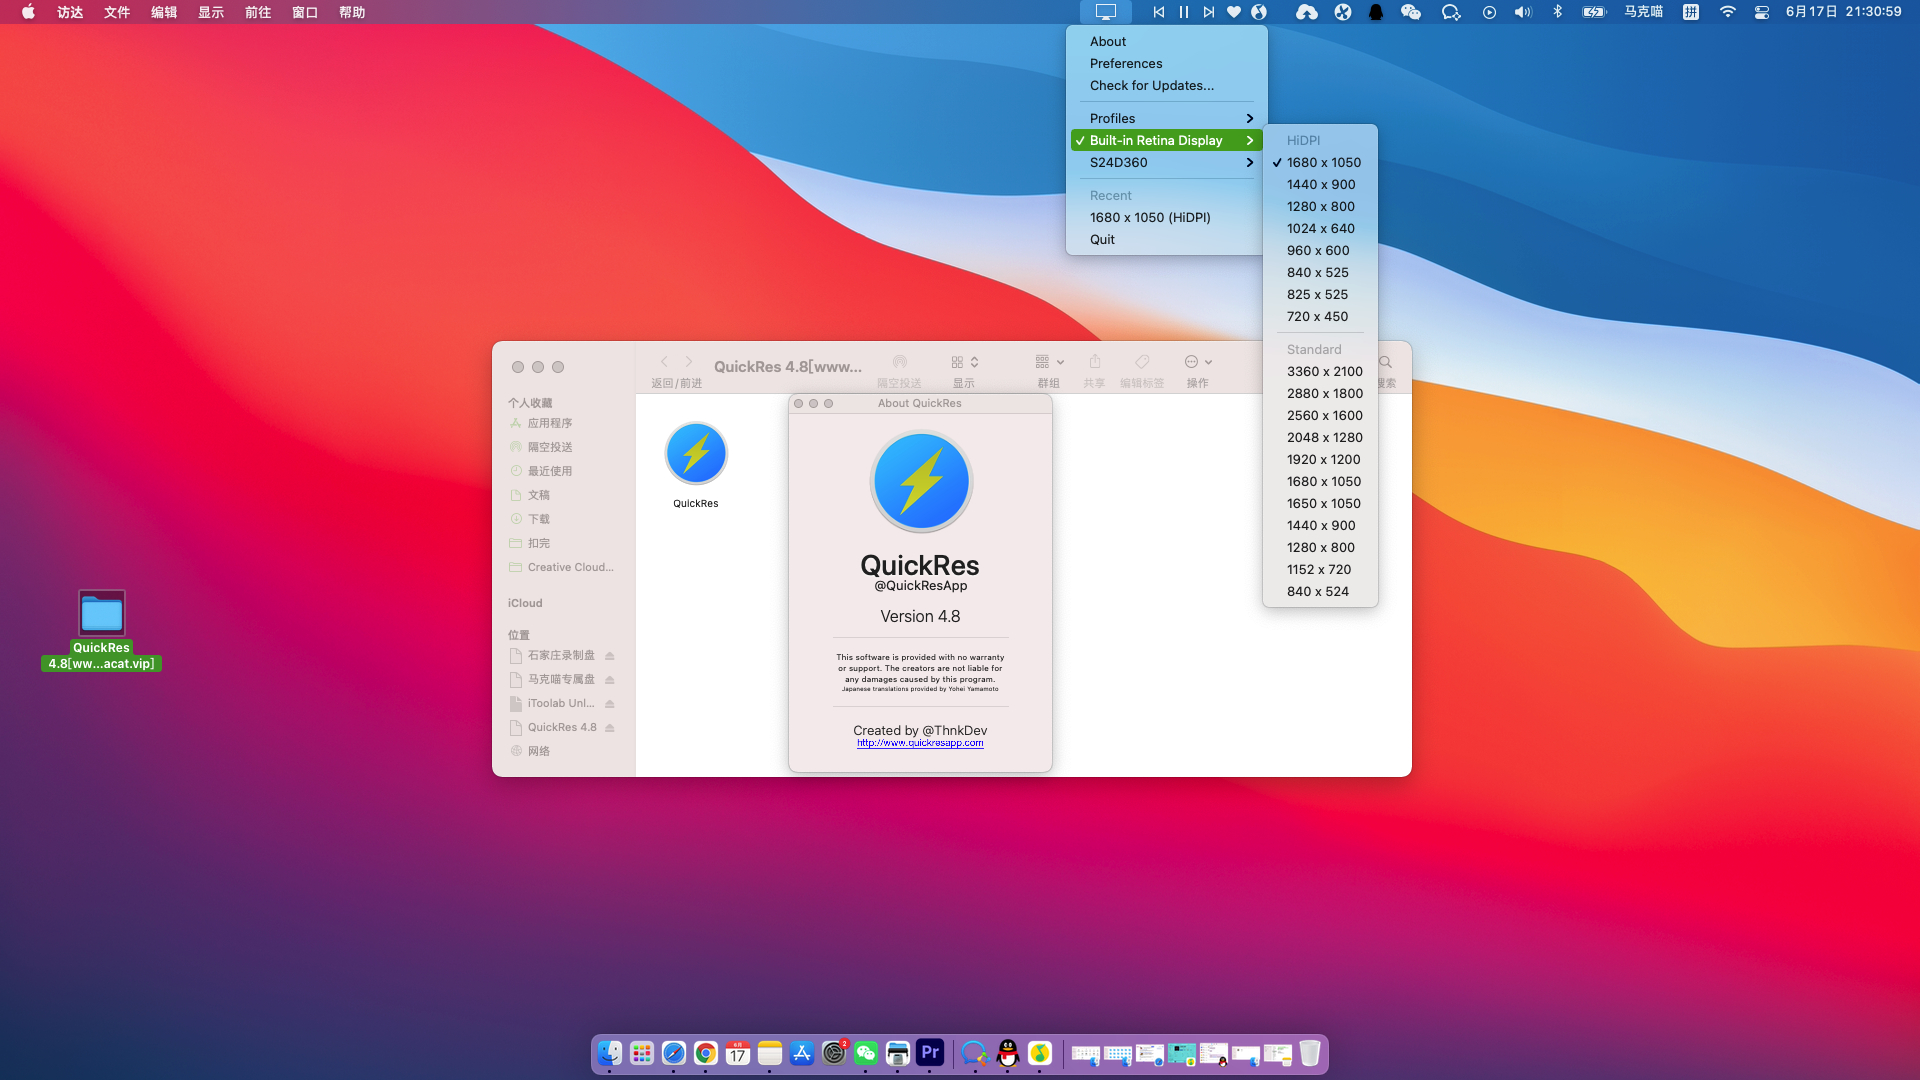1920x1080 pixels.
Task: Open Wi-Fi menu in menu bar
Action: pos(1727,12)
